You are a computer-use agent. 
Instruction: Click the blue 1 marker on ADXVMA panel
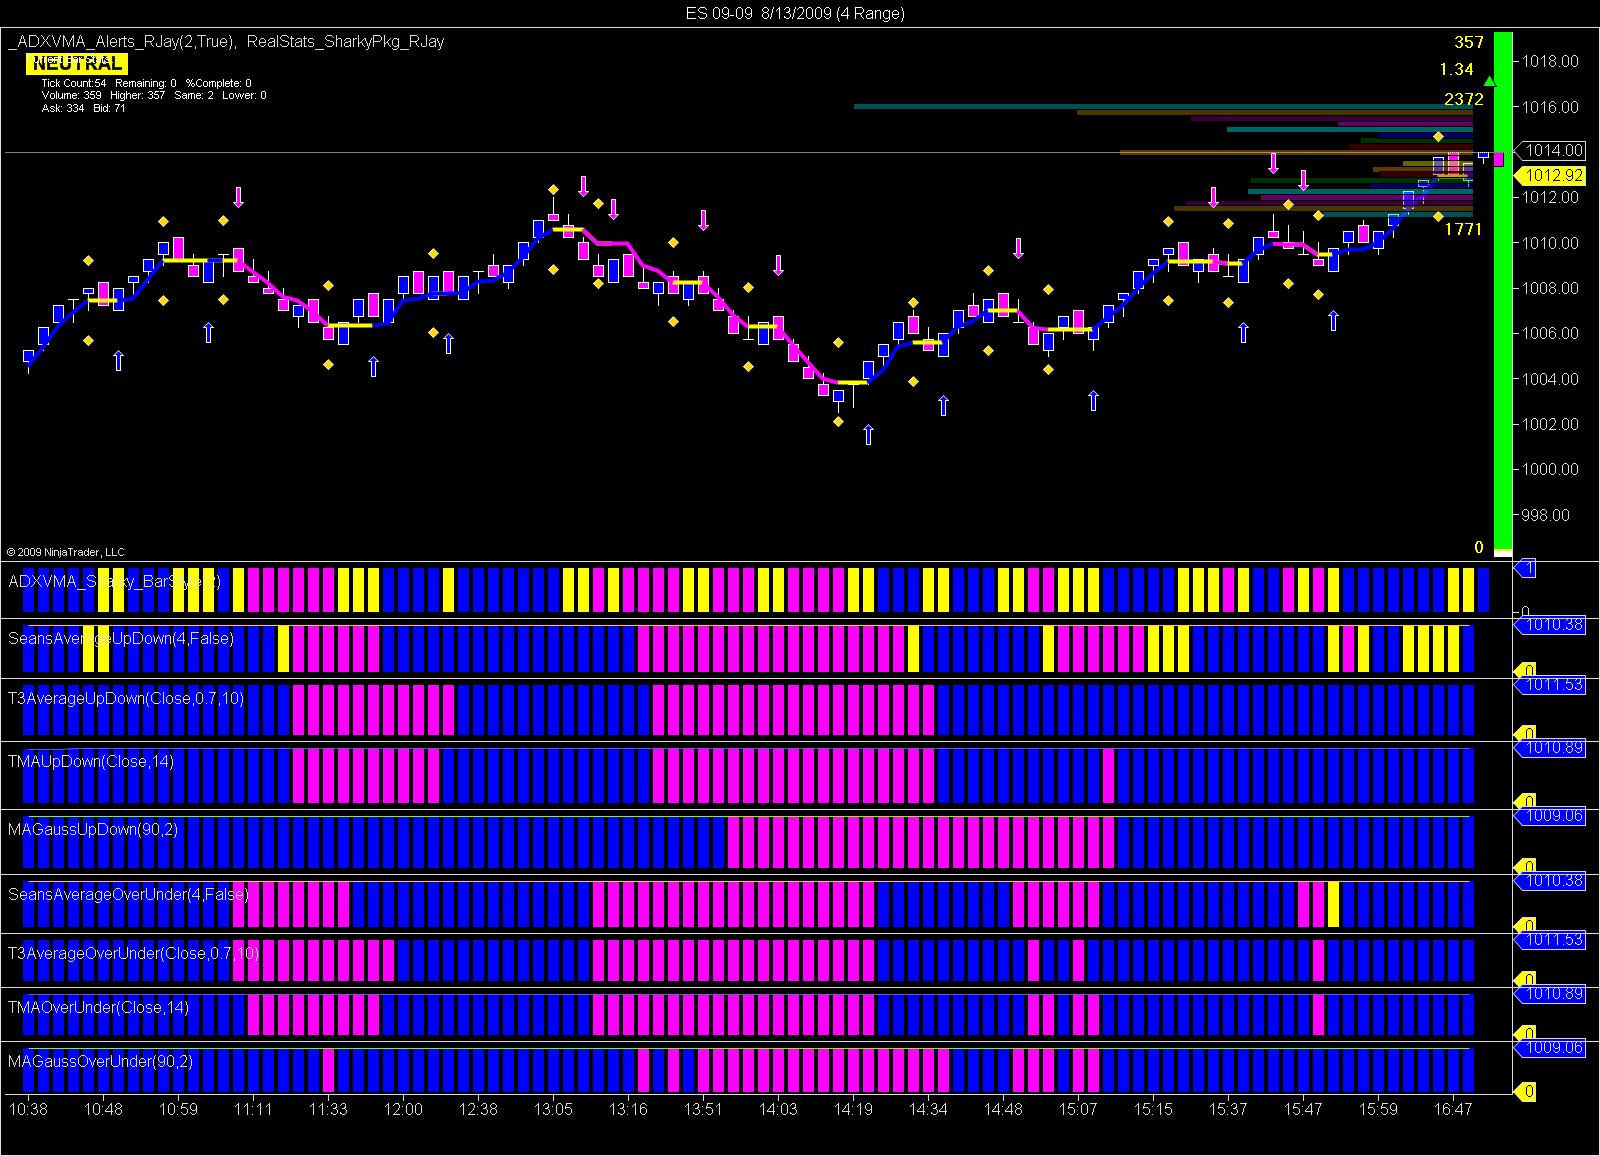1526,568
